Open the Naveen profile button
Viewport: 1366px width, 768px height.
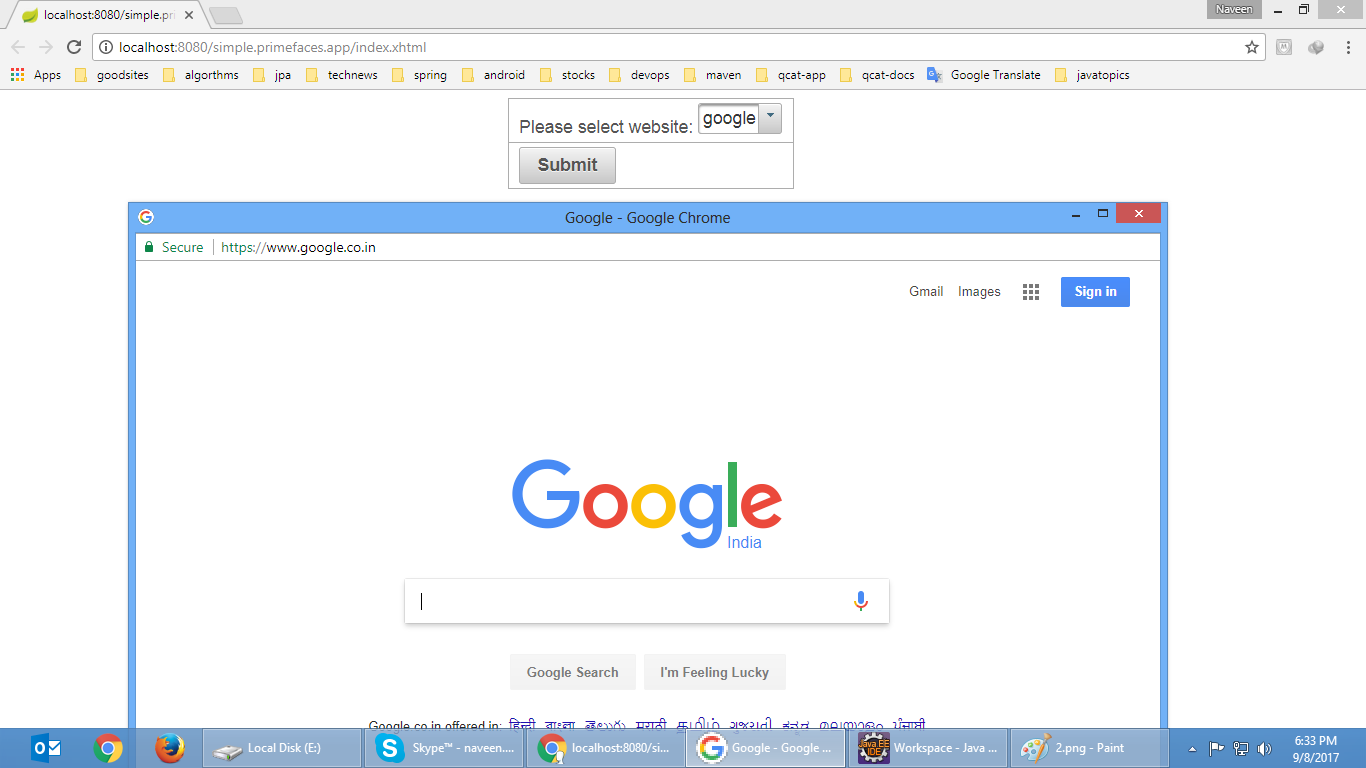click(x=1234, y=9)
